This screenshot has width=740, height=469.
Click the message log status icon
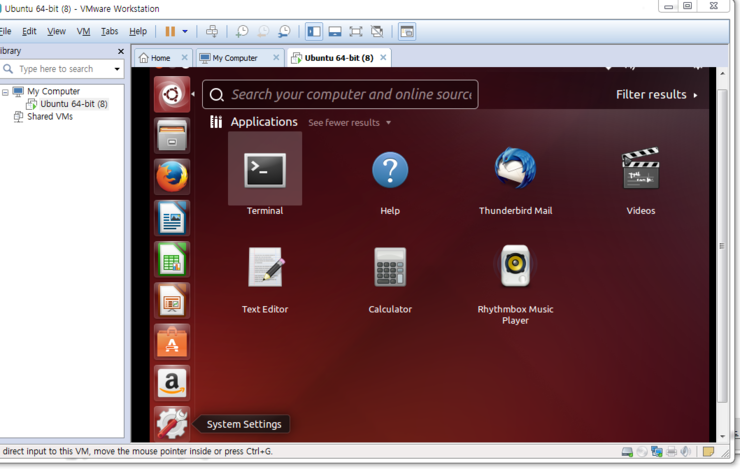click(708, 452)
